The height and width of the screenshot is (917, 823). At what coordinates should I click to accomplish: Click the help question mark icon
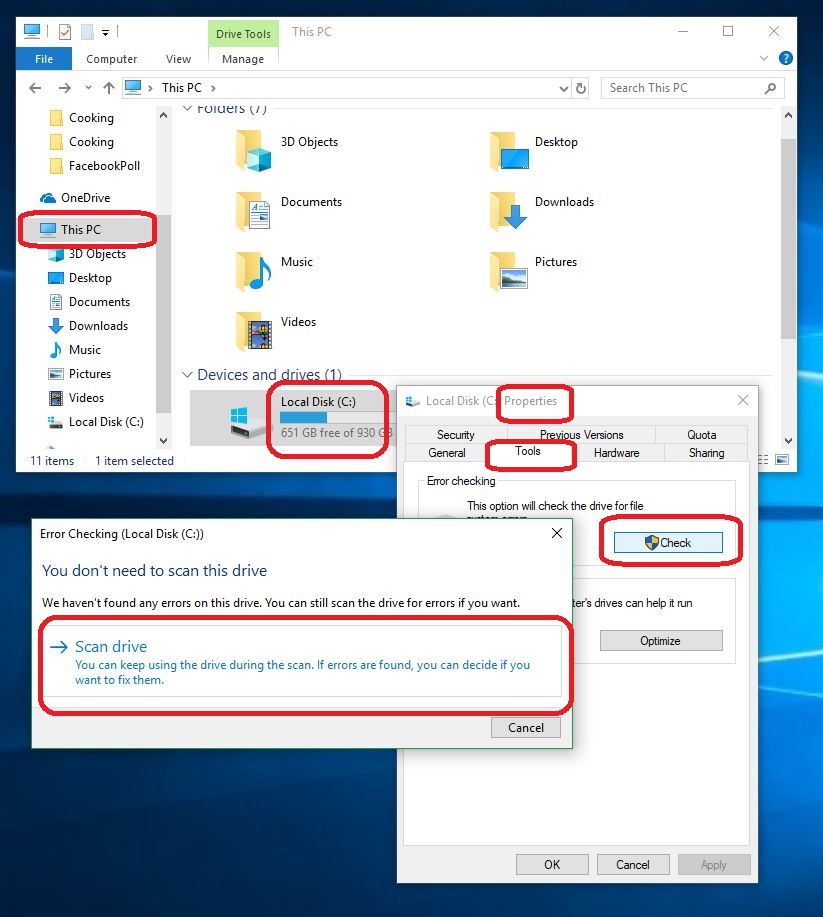[786, 59]
